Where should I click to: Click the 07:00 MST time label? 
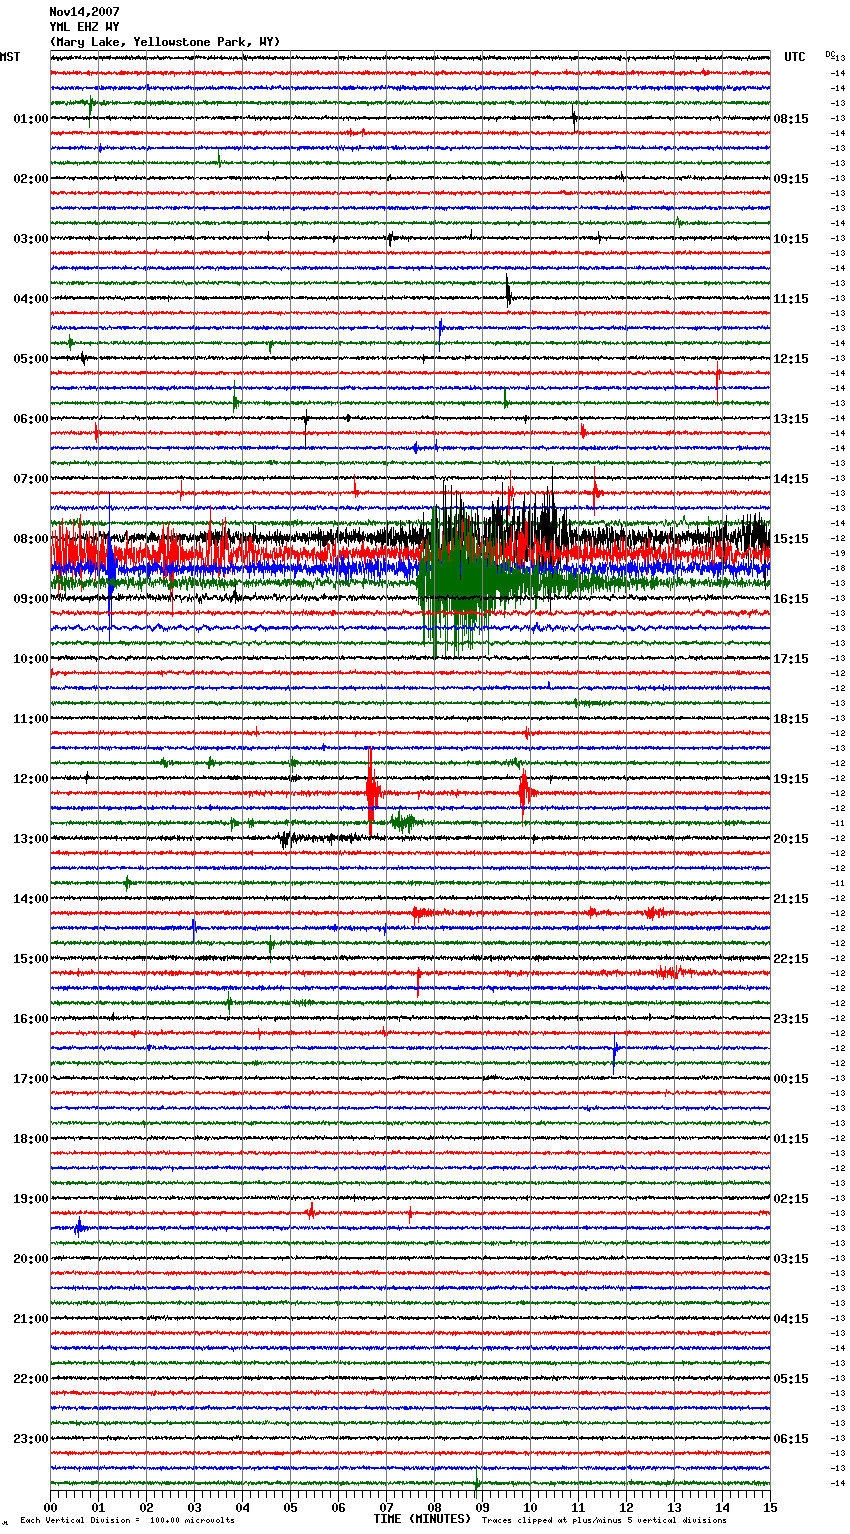coord(30,479)
